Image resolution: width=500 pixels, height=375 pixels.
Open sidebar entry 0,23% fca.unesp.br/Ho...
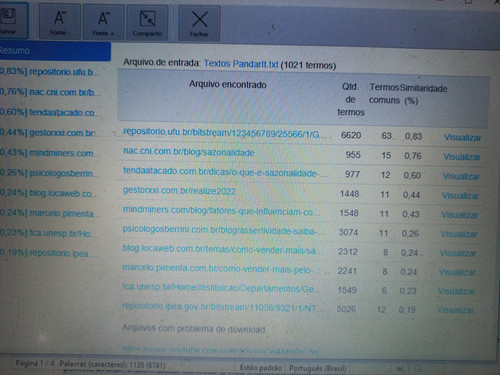coord(48,233)
